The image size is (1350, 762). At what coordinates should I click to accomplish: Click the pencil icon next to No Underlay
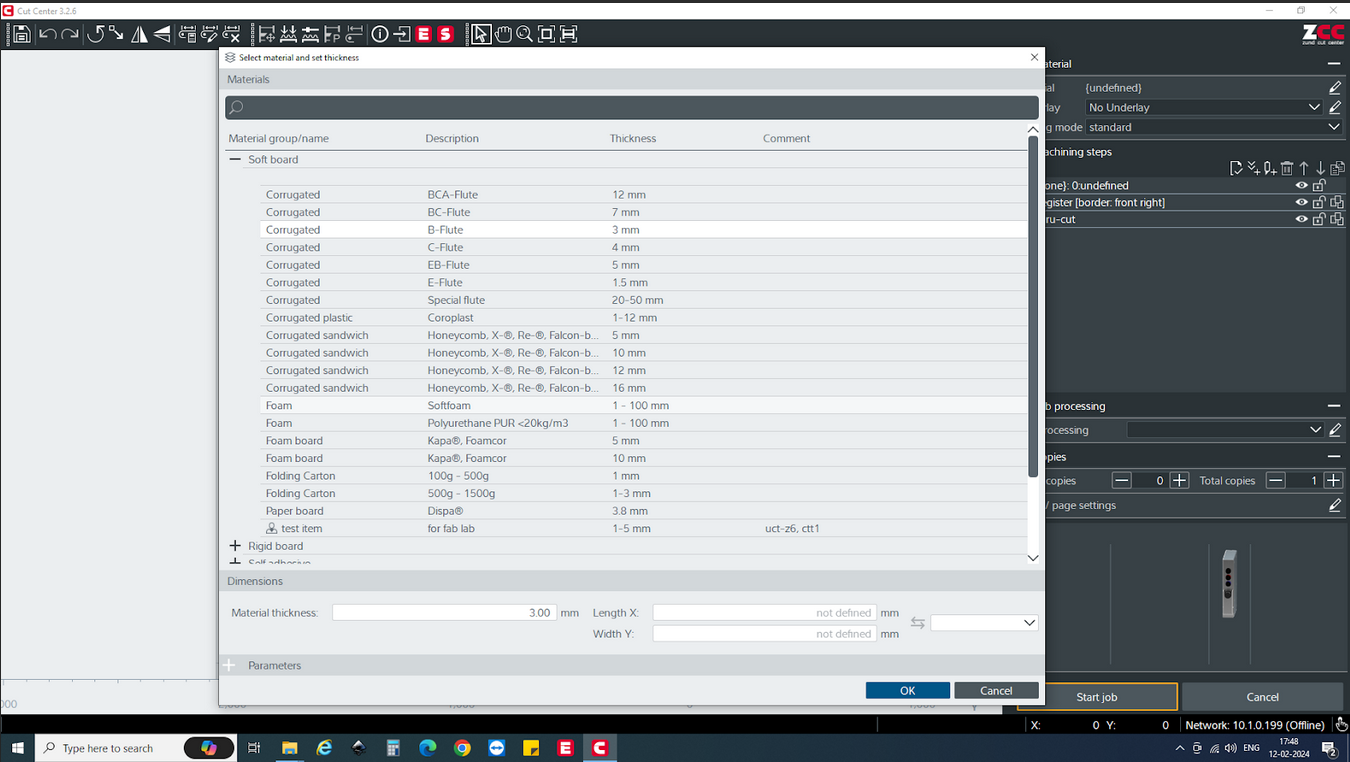pyautogui.click(x=1335, y=107)
